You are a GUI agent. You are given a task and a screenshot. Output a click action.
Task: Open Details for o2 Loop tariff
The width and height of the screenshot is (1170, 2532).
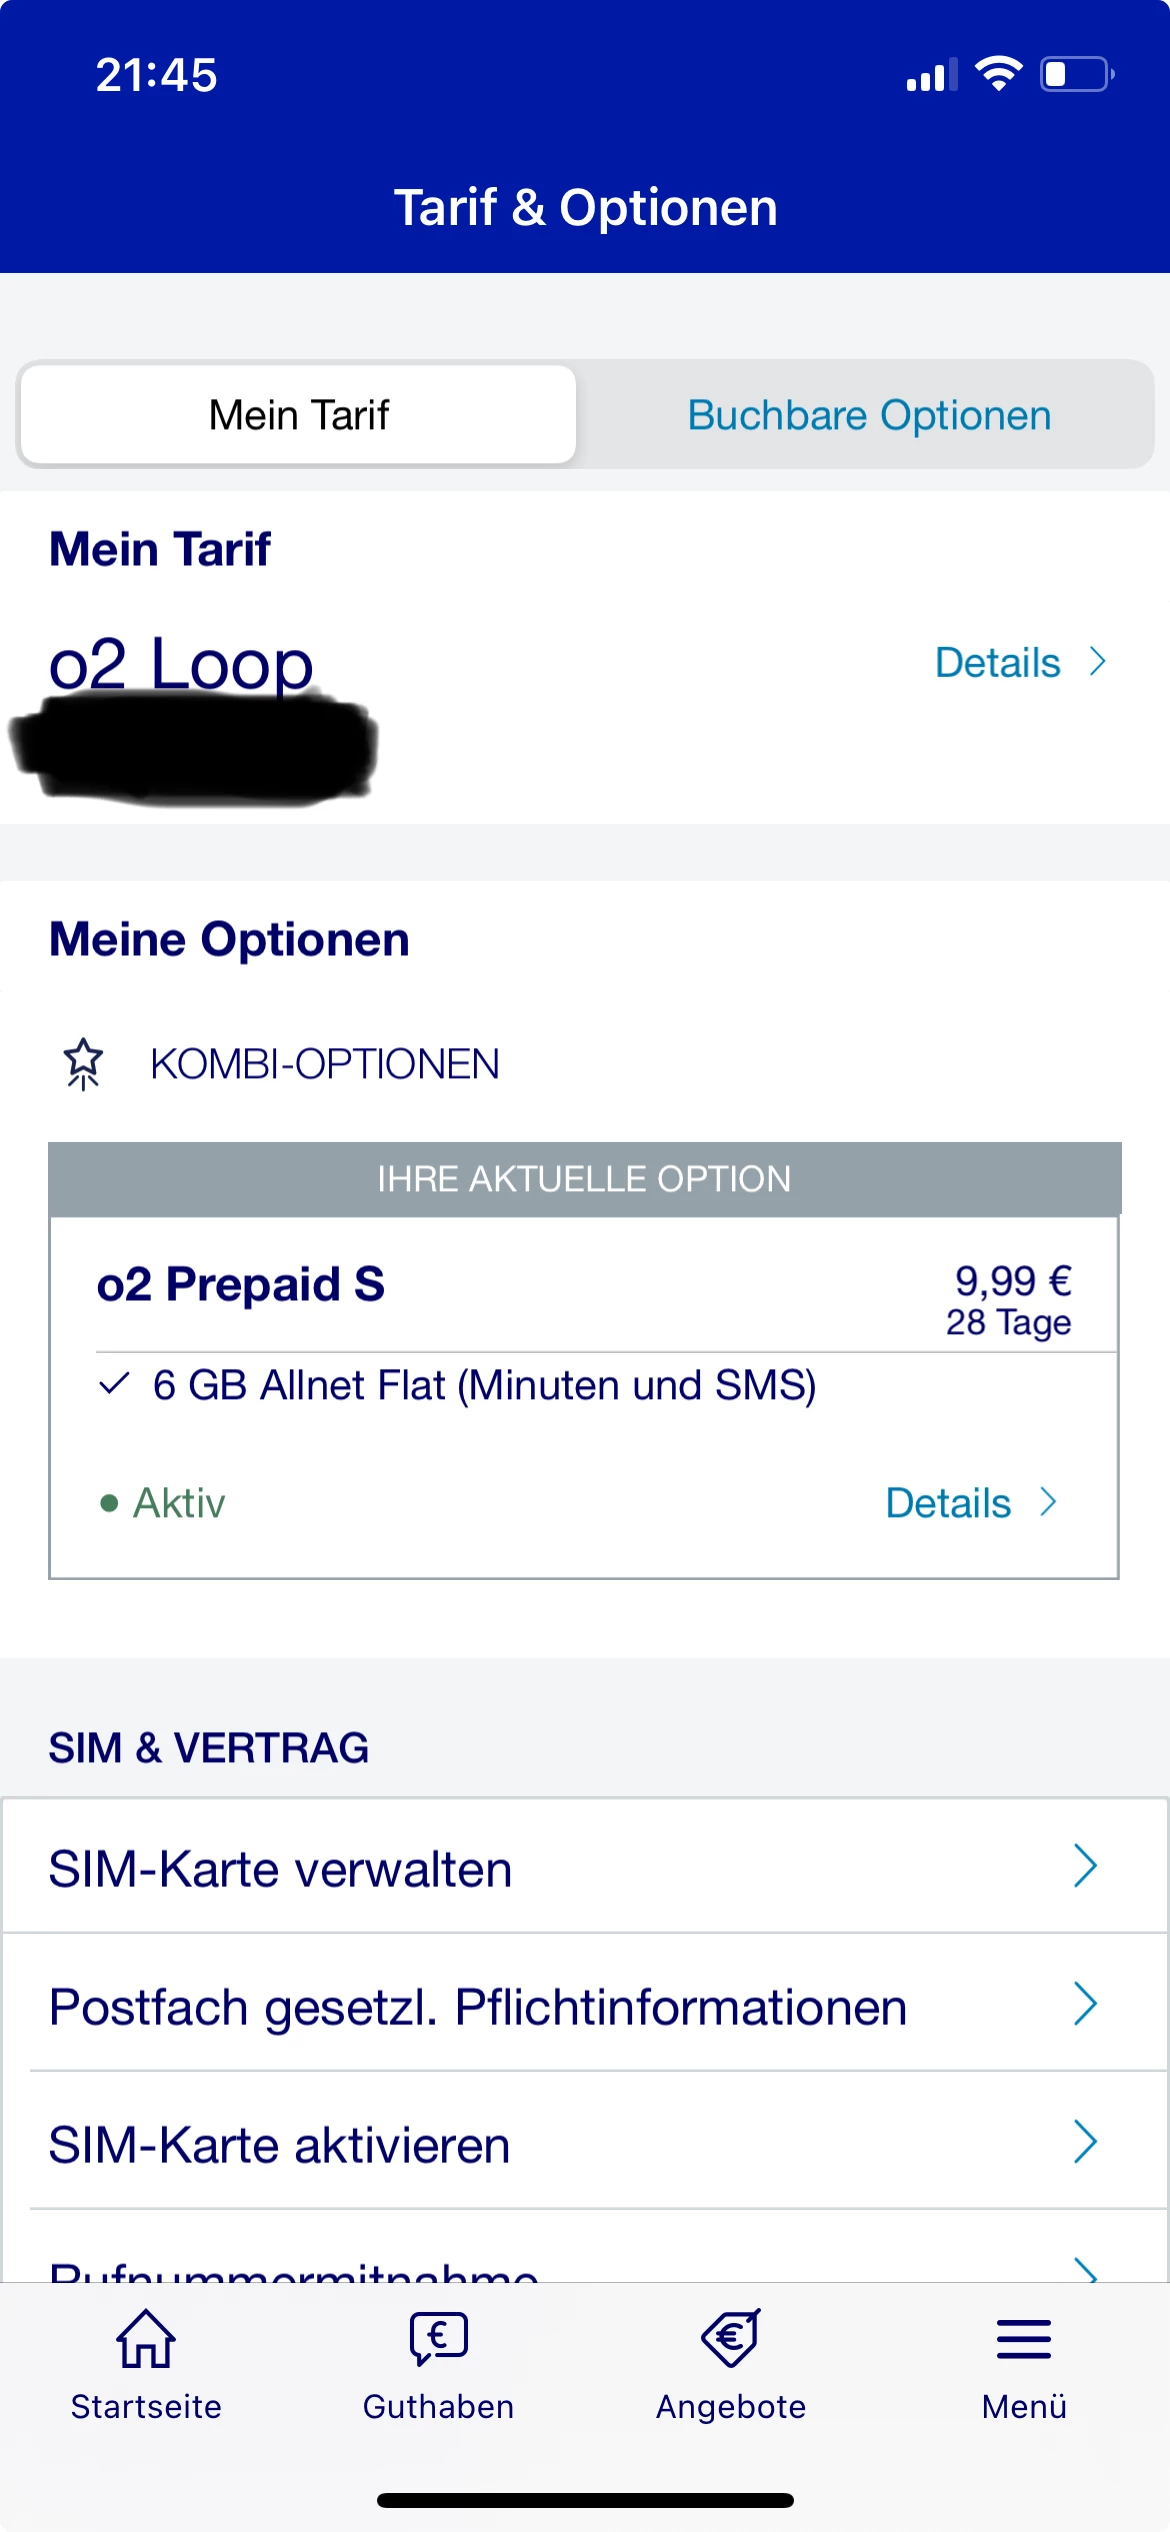coord(1020,662)
